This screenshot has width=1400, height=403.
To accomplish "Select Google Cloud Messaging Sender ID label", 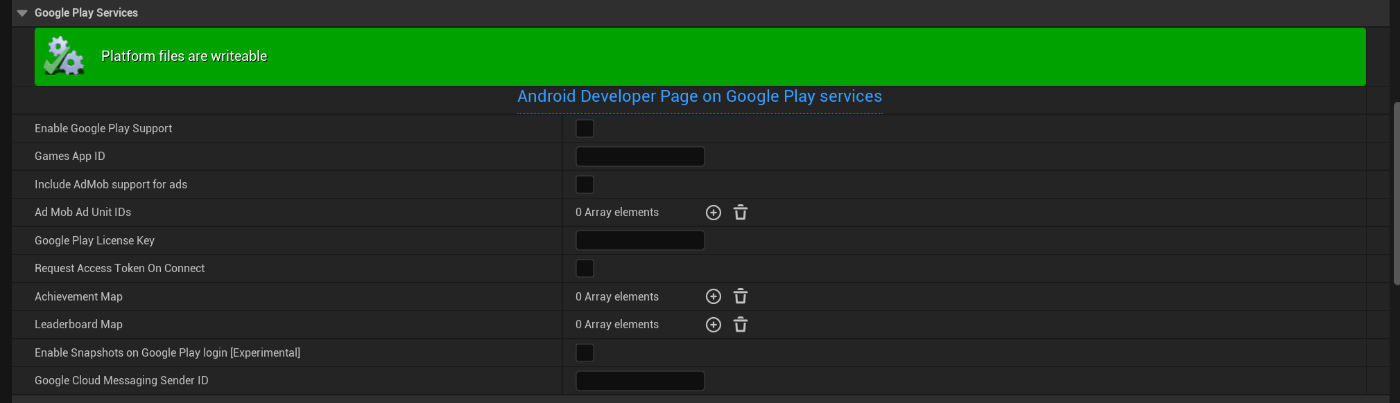I will [x=121, y=380].
